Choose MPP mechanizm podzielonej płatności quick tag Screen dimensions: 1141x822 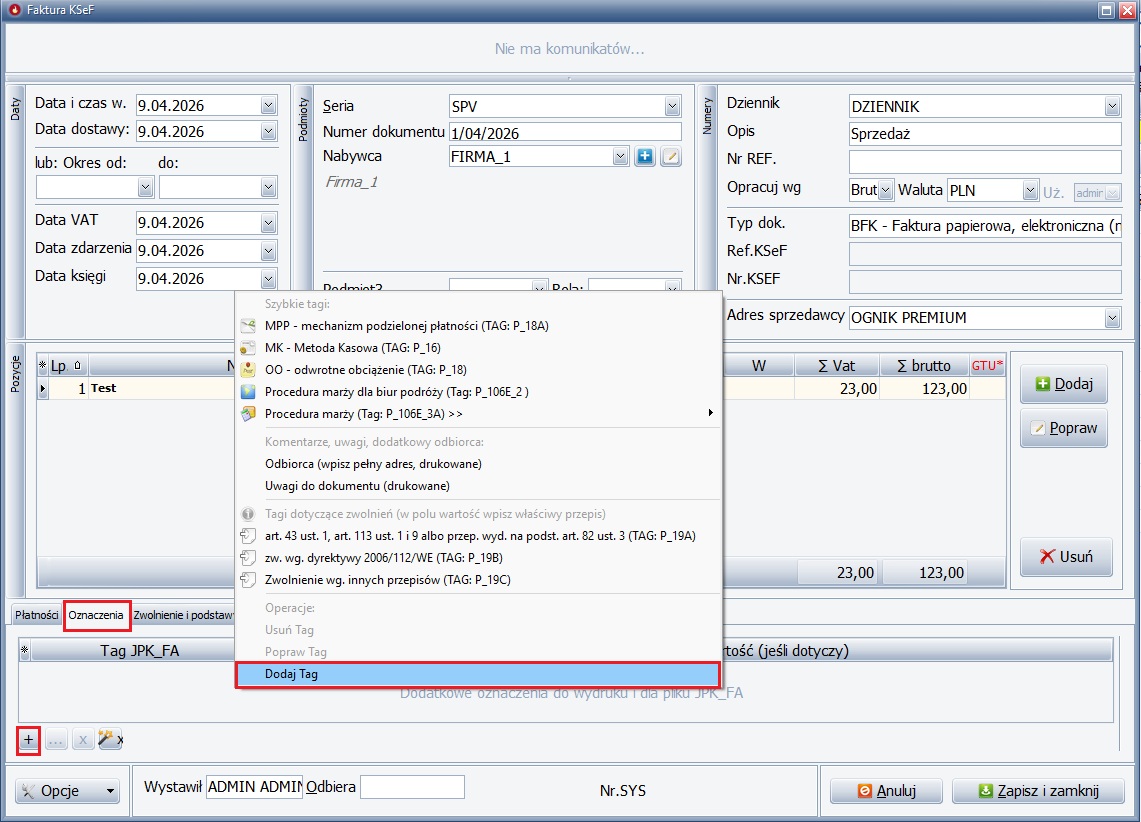(x=406, y=326)
